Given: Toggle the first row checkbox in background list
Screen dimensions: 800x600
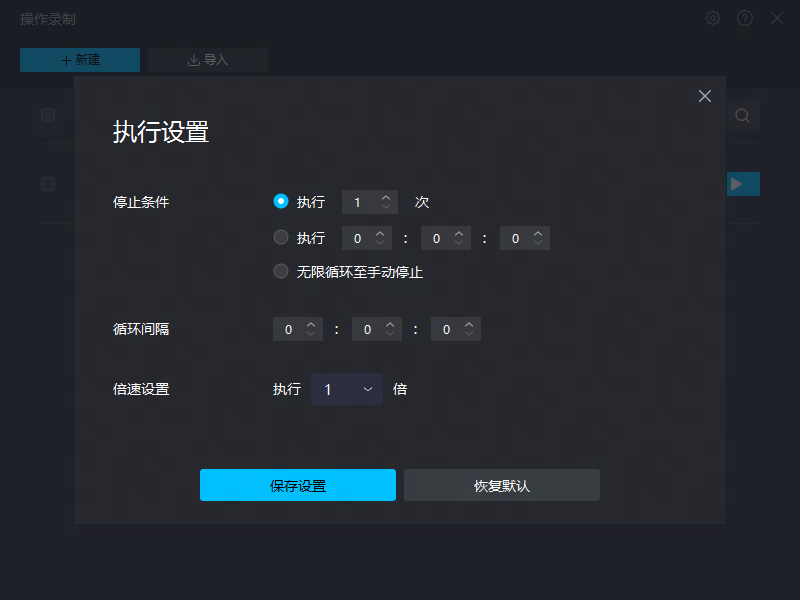Looking at the screenshot, I should click(48, 184).
